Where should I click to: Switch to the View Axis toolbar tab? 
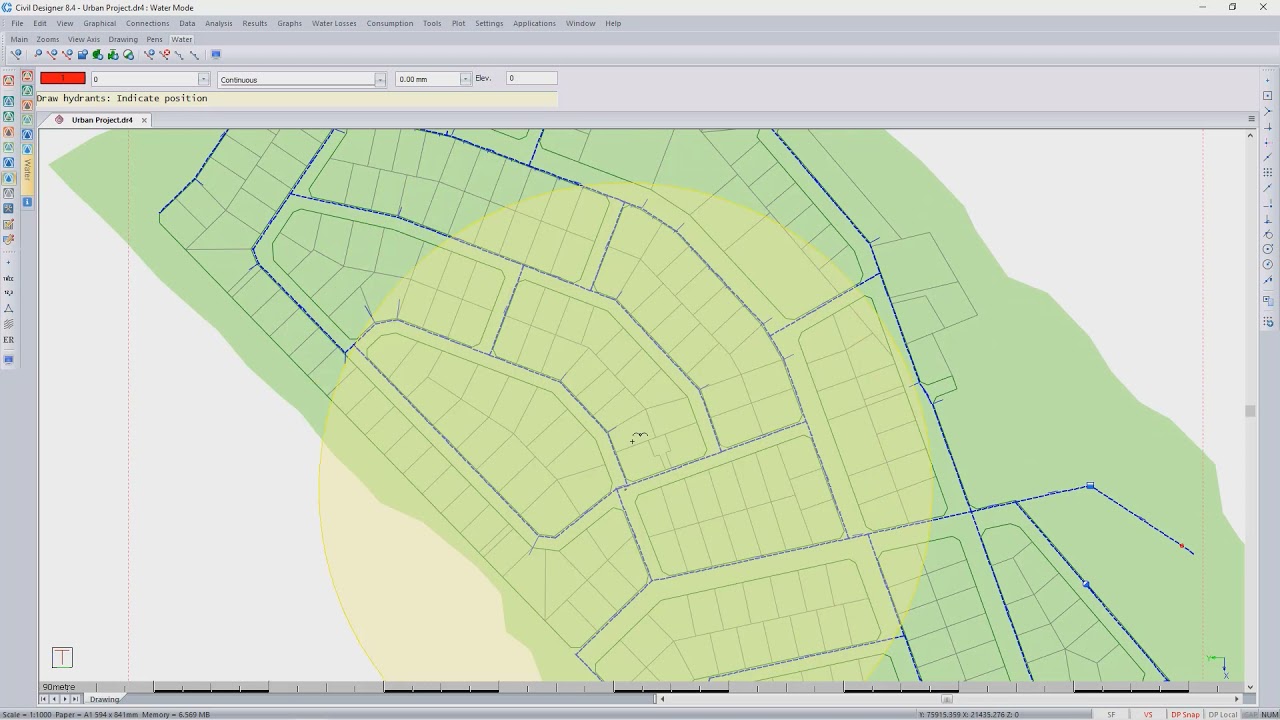[x=84, y=39]
